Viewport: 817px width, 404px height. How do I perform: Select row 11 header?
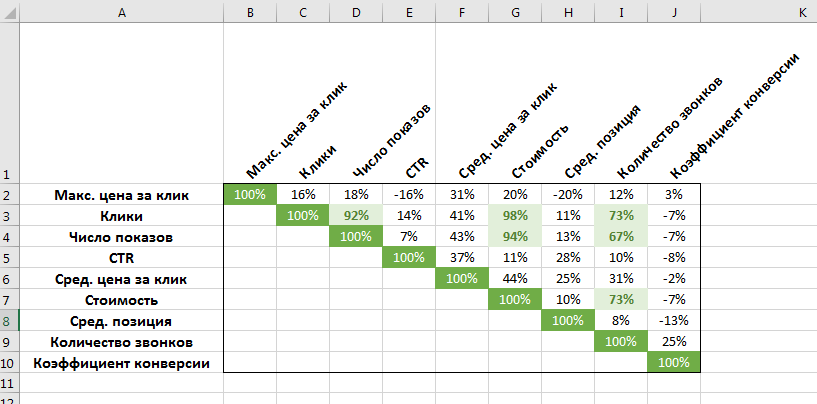9,383
